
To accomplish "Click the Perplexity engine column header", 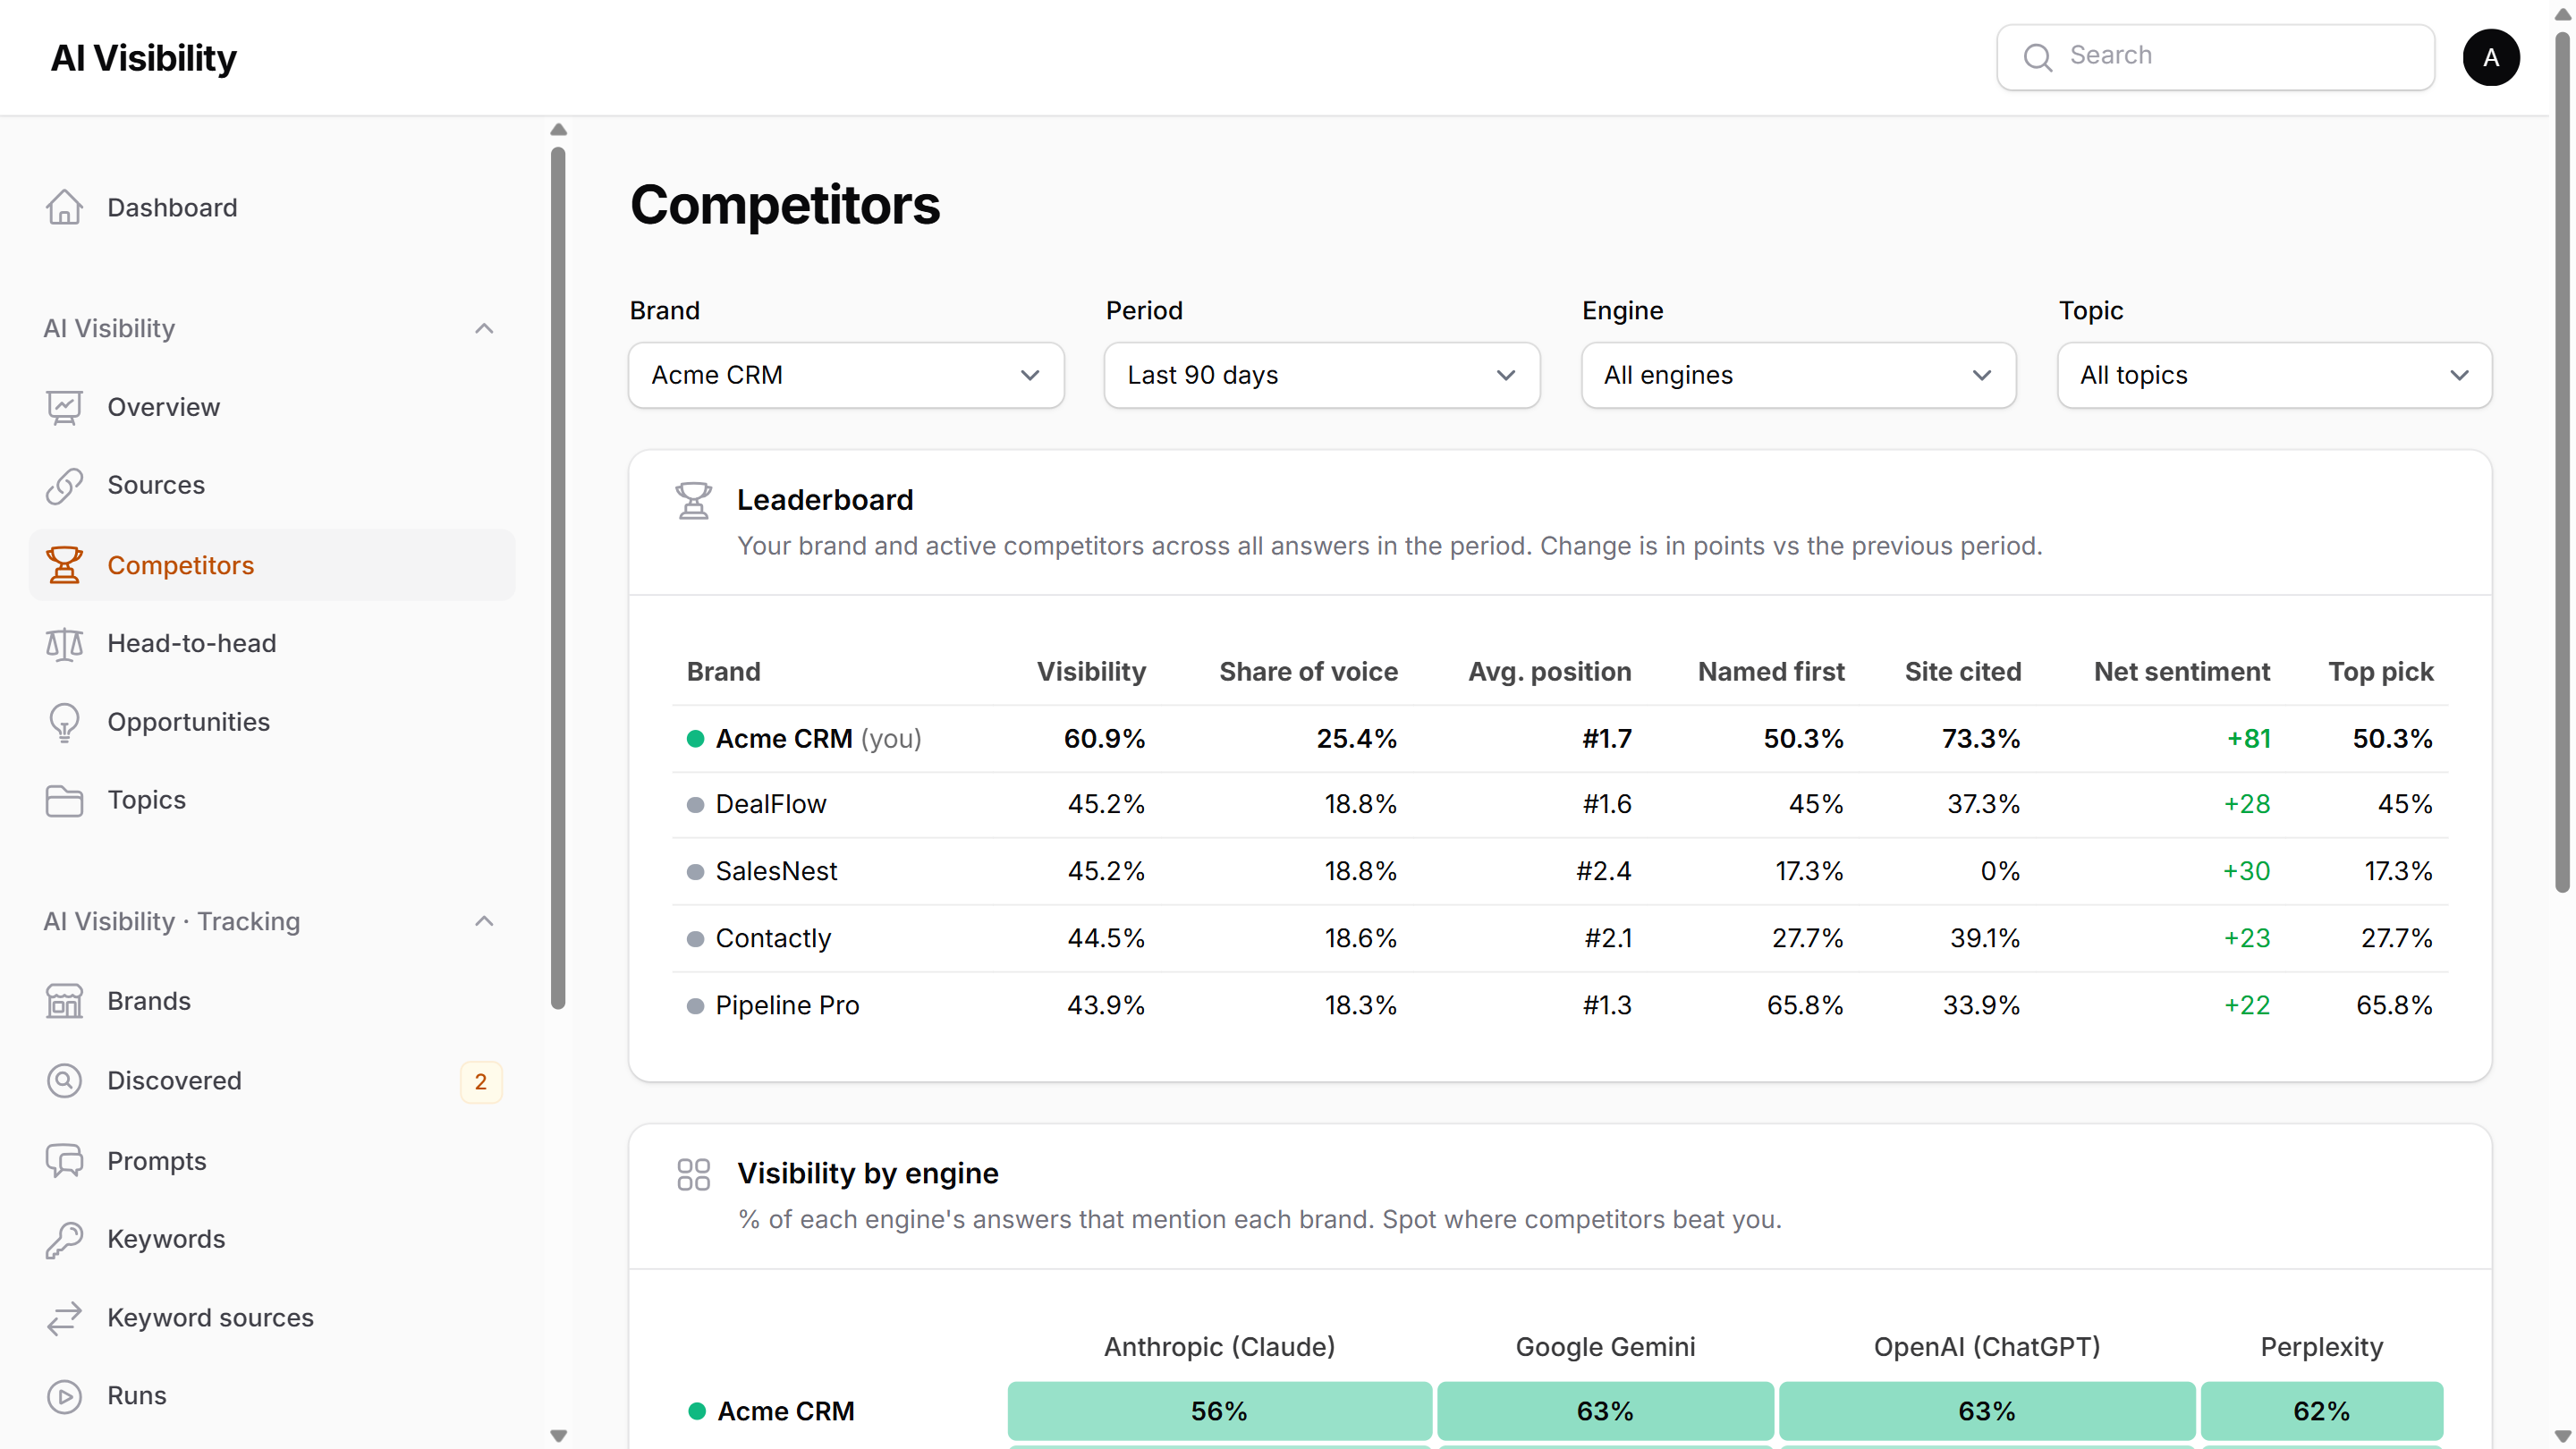I will pos(2321,1347).
